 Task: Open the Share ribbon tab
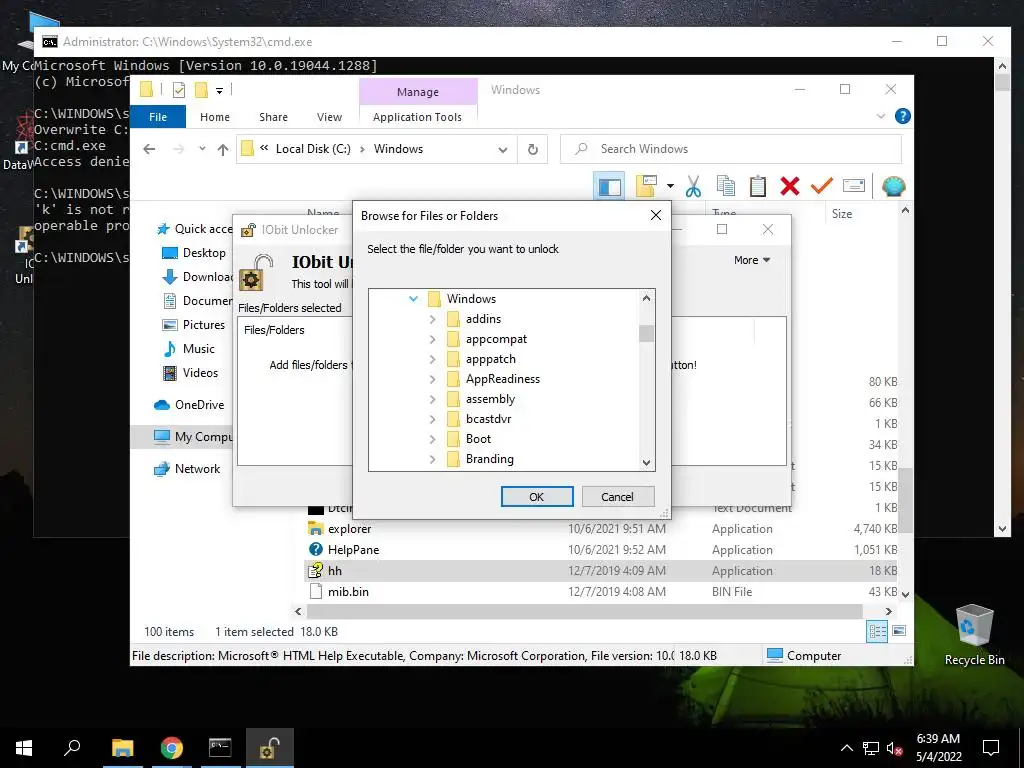pos(273,117)
